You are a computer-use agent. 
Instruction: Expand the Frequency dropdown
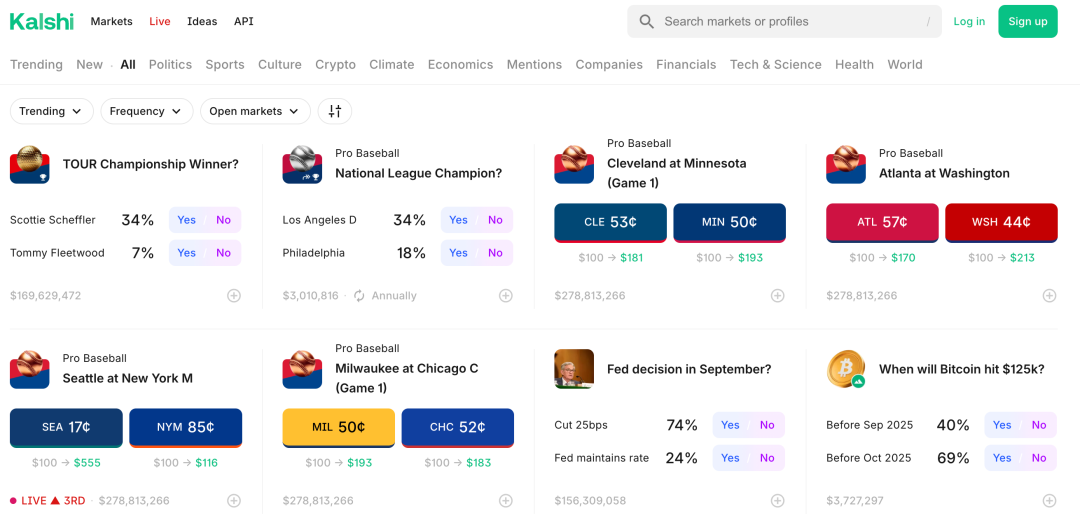pos(146,111)
